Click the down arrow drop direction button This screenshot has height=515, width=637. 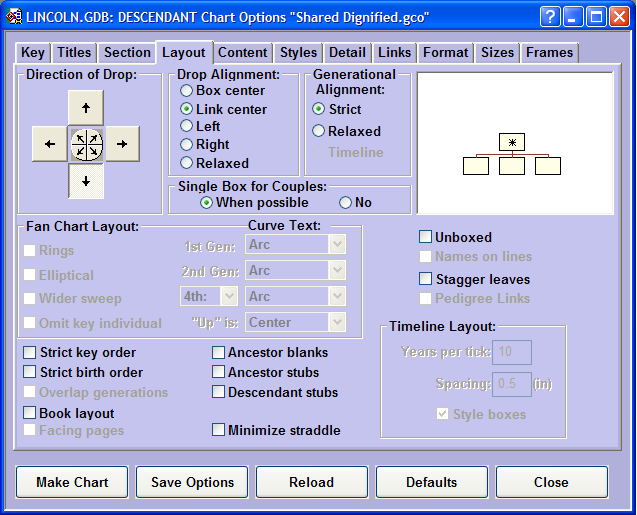[x=86, y=181]
